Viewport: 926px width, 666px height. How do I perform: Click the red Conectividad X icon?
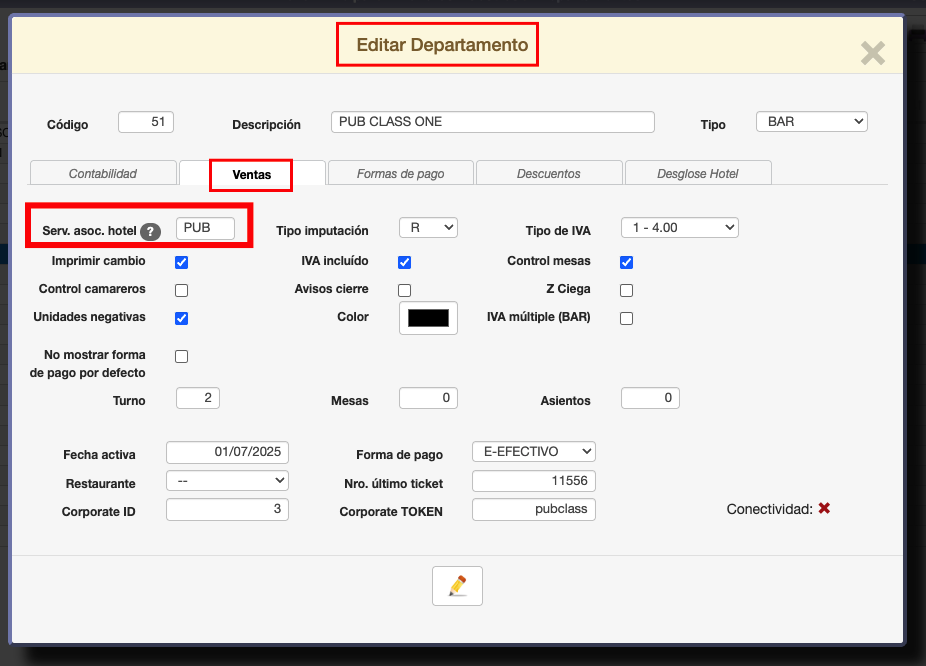[x=824, y=508]
